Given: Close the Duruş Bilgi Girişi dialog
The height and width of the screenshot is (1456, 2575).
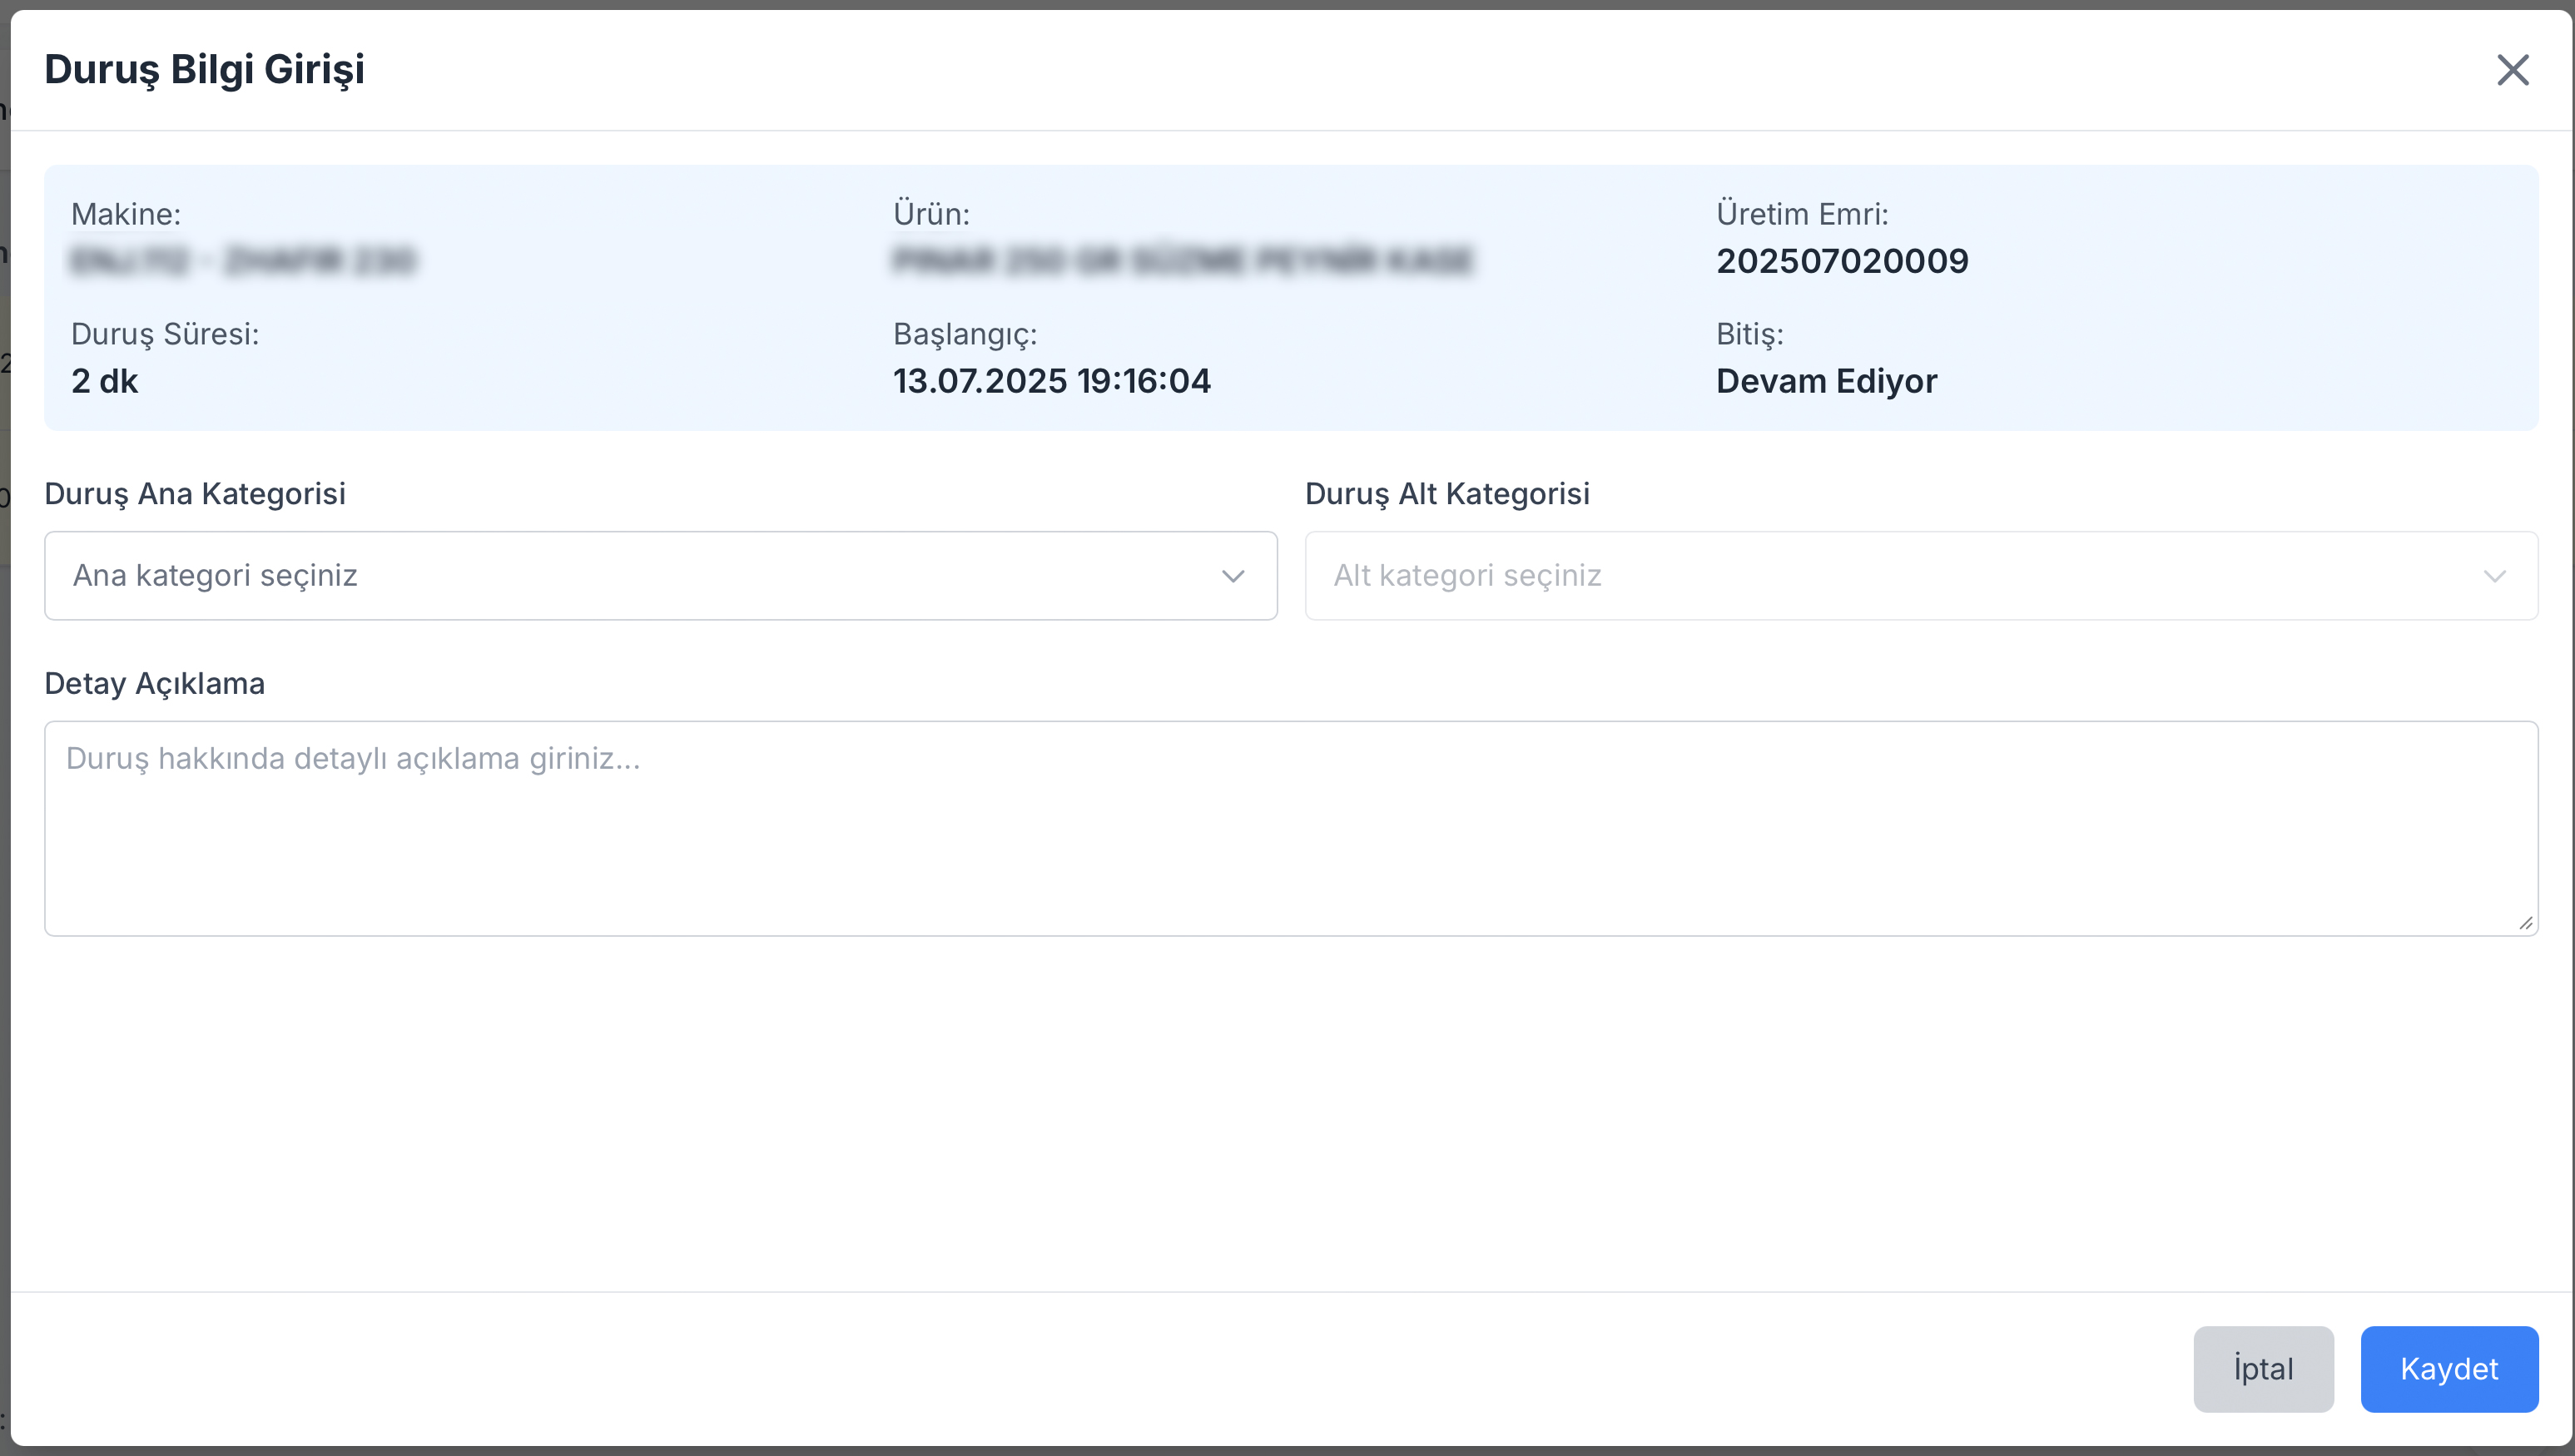Looking at the screenshot, I should 2512,70.
